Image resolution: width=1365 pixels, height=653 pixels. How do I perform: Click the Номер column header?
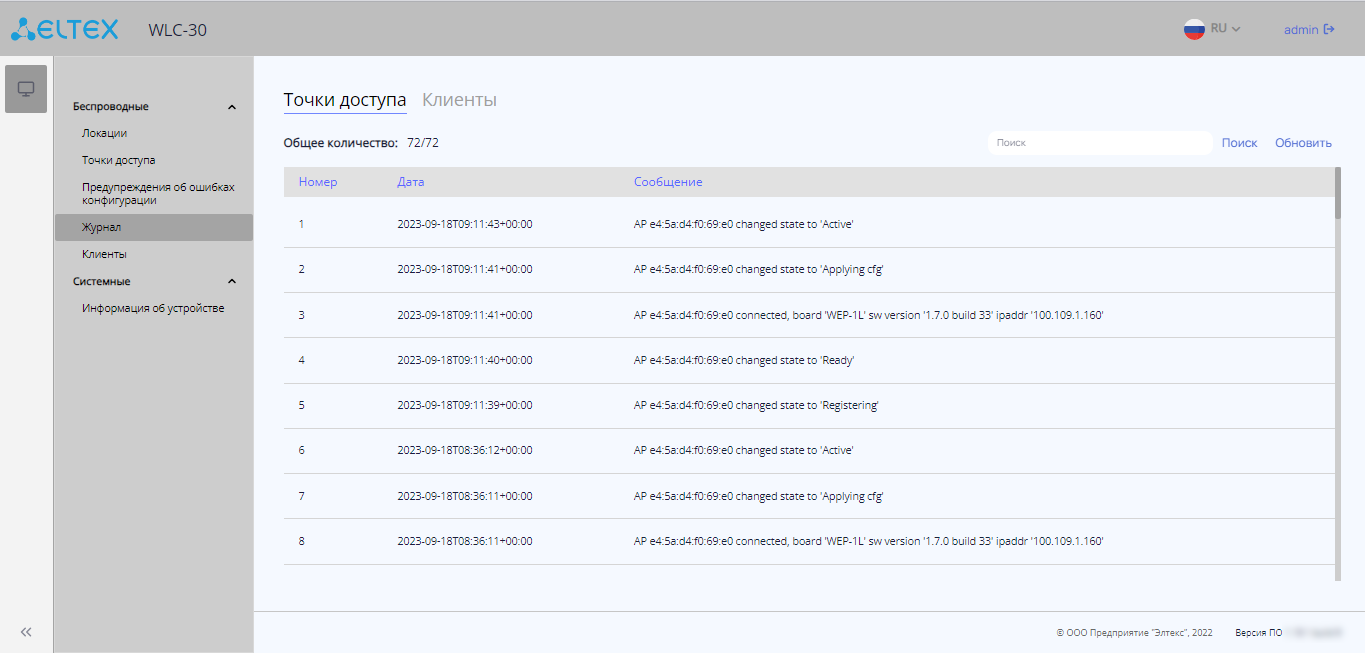318,182
